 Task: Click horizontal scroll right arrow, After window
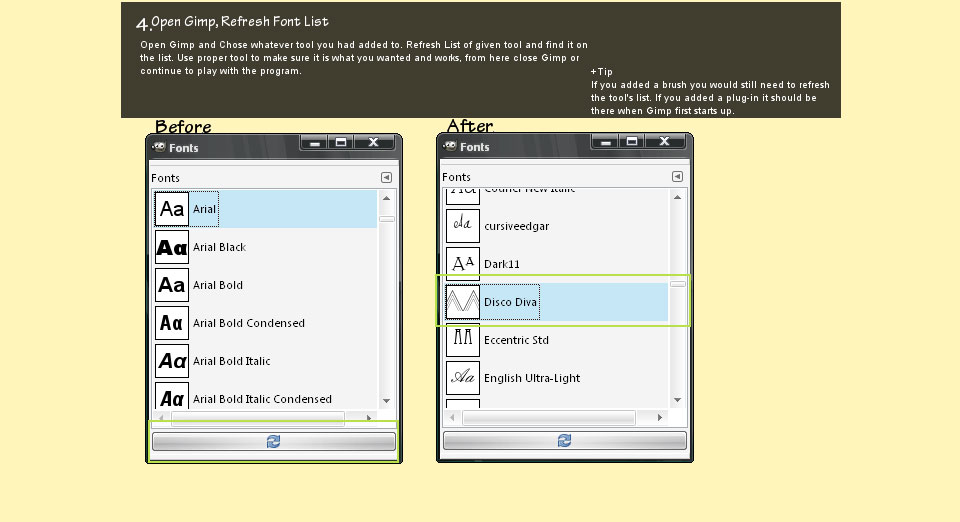[659, 417]
